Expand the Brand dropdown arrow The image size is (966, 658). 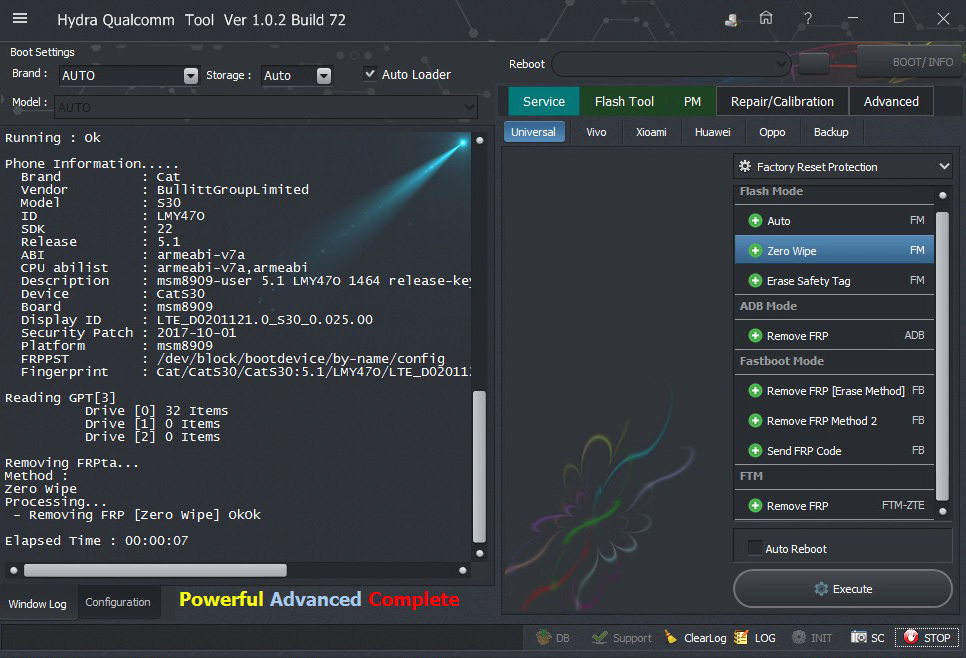click(191, 75)
